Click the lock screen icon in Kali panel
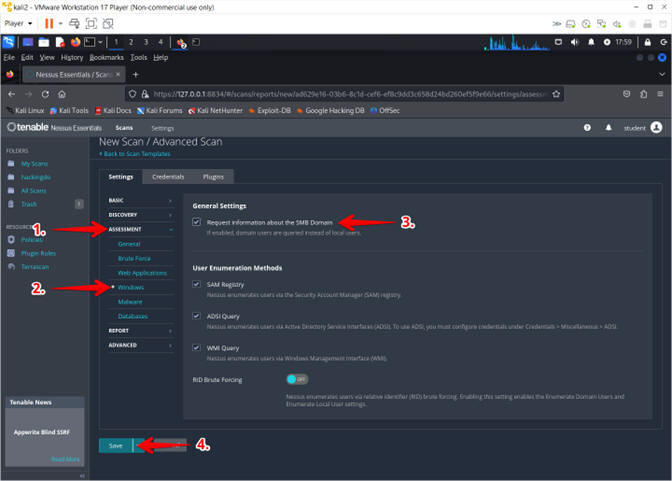Screen dimensions: 672x481 (x=648, y=42)
